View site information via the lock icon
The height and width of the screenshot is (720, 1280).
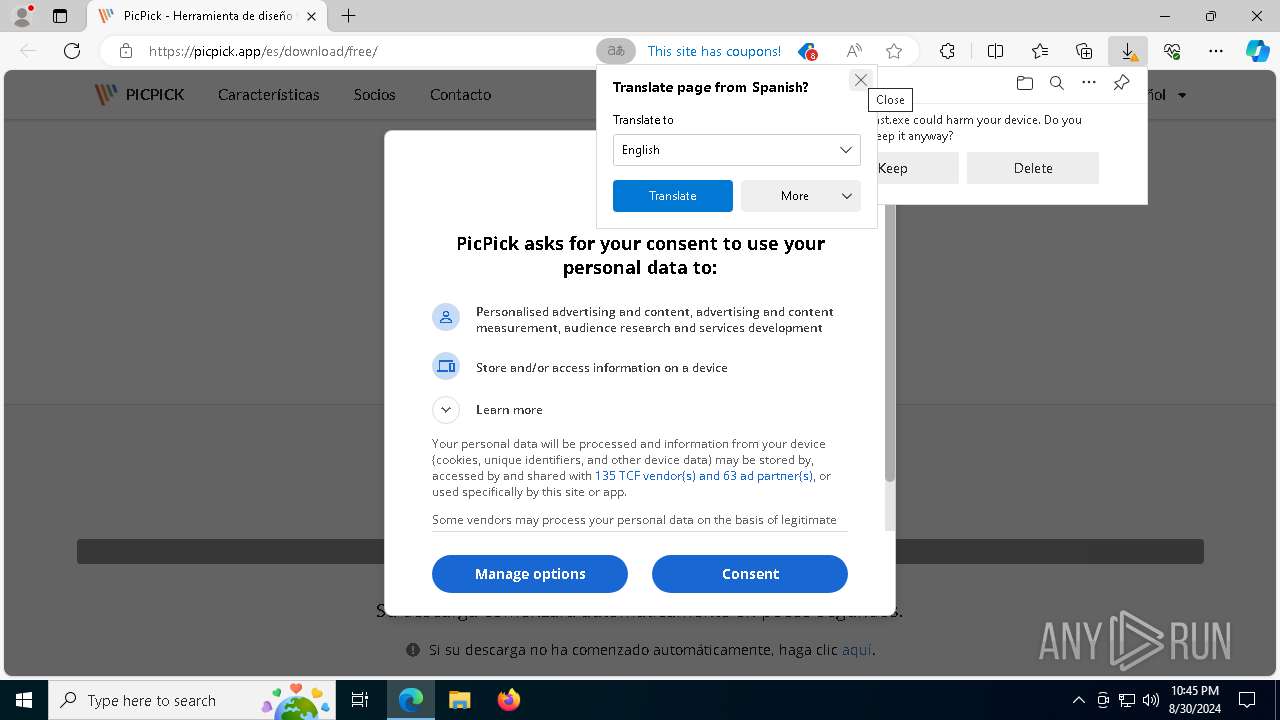pyautogui.click(x=125, y=51)
